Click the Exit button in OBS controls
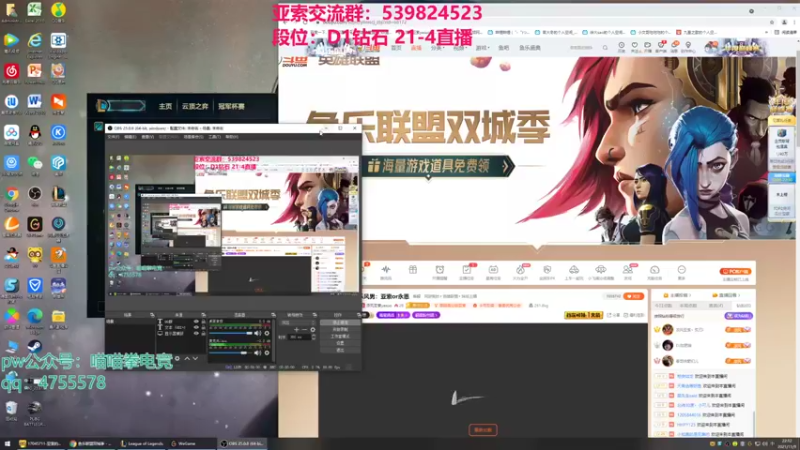The width and height of the screenshot is (800, 450). (340, 351)
